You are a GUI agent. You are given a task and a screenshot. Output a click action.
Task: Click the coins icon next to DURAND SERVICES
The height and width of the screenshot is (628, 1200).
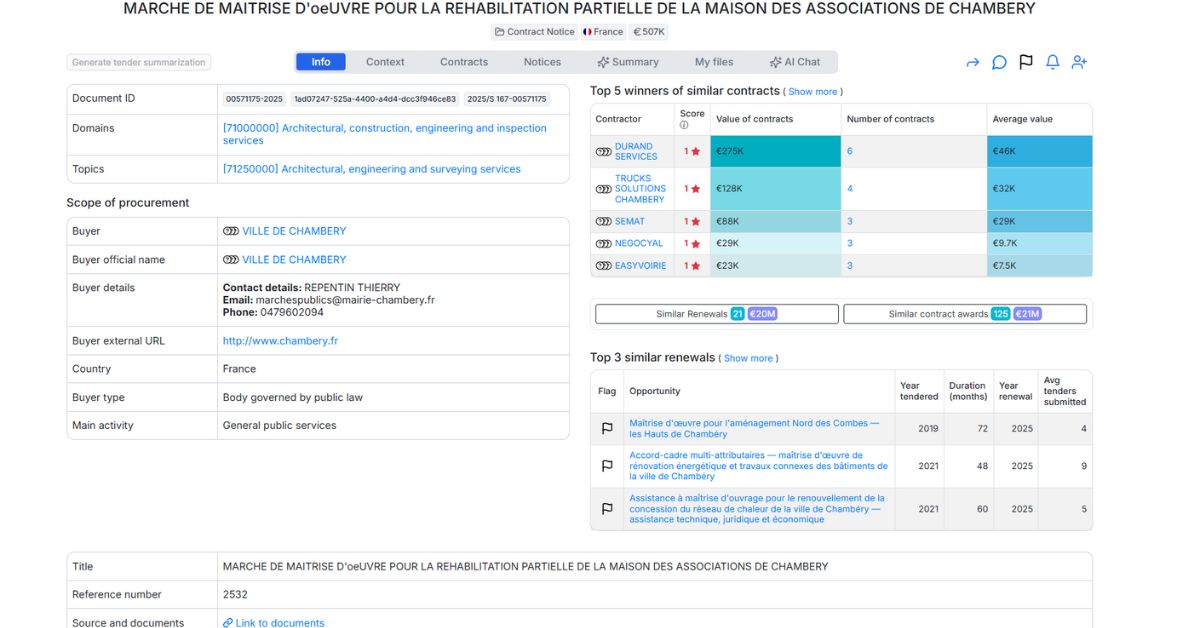click(x=603, y=151)
